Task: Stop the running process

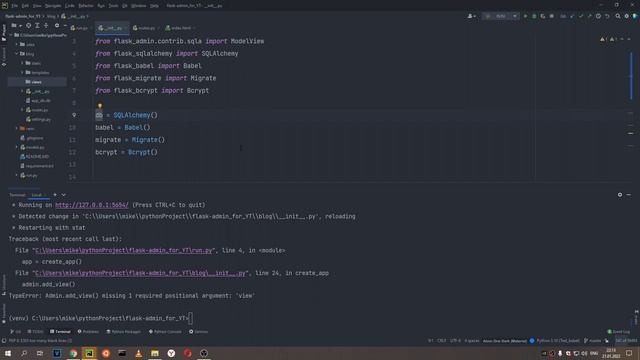Action: point(552,16)
